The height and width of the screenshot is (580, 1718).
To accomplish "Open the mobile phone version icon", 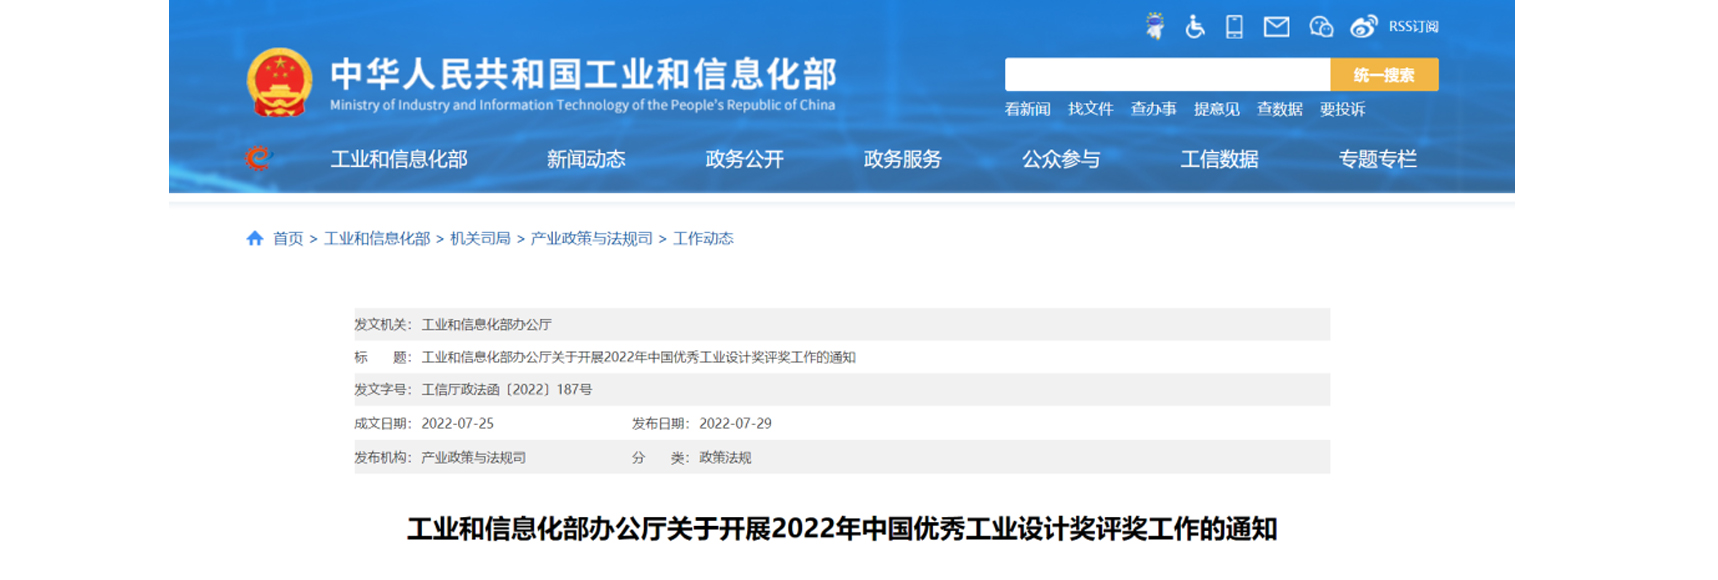I will [1235, 27].
